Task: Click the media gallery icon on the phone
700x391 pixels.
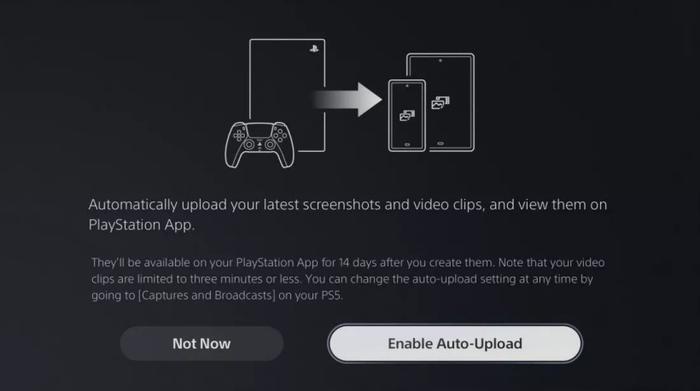Action: [x=407, y=116]
